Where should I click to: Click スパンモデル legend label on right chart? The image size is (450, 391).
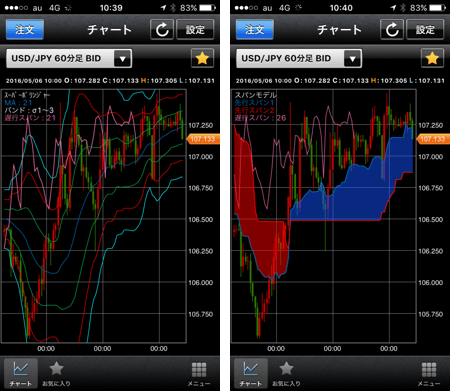pyautogui.click(x=256, y=95)
